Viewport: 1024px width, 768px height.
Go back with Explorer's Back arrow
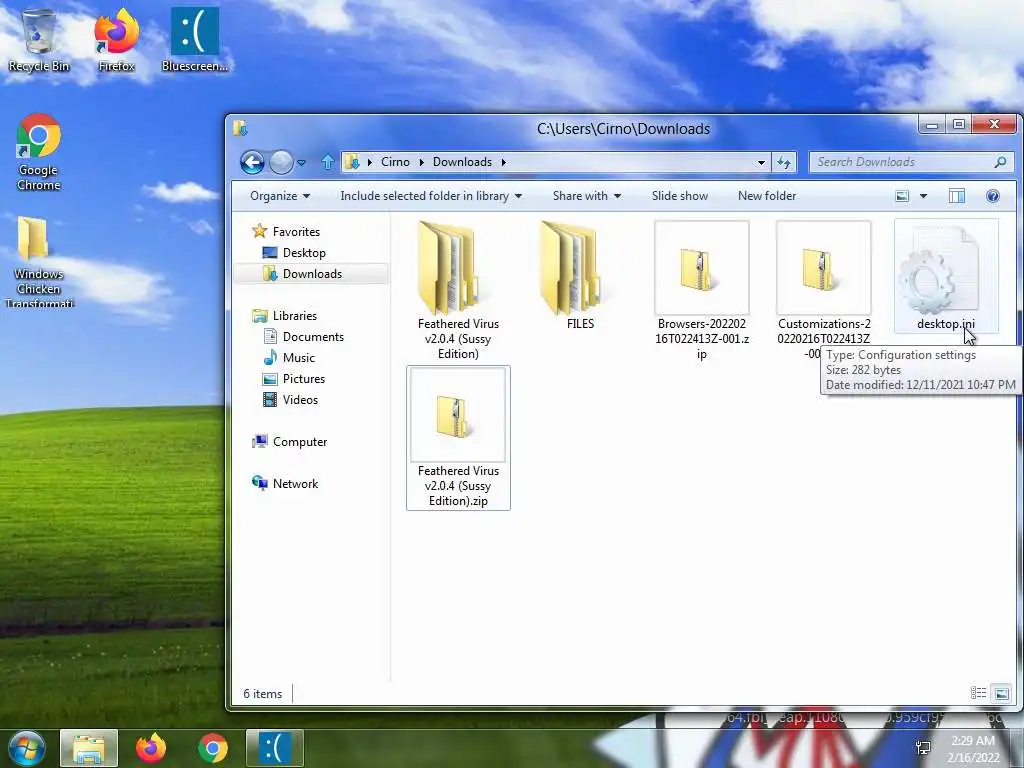tap(252, 162)
